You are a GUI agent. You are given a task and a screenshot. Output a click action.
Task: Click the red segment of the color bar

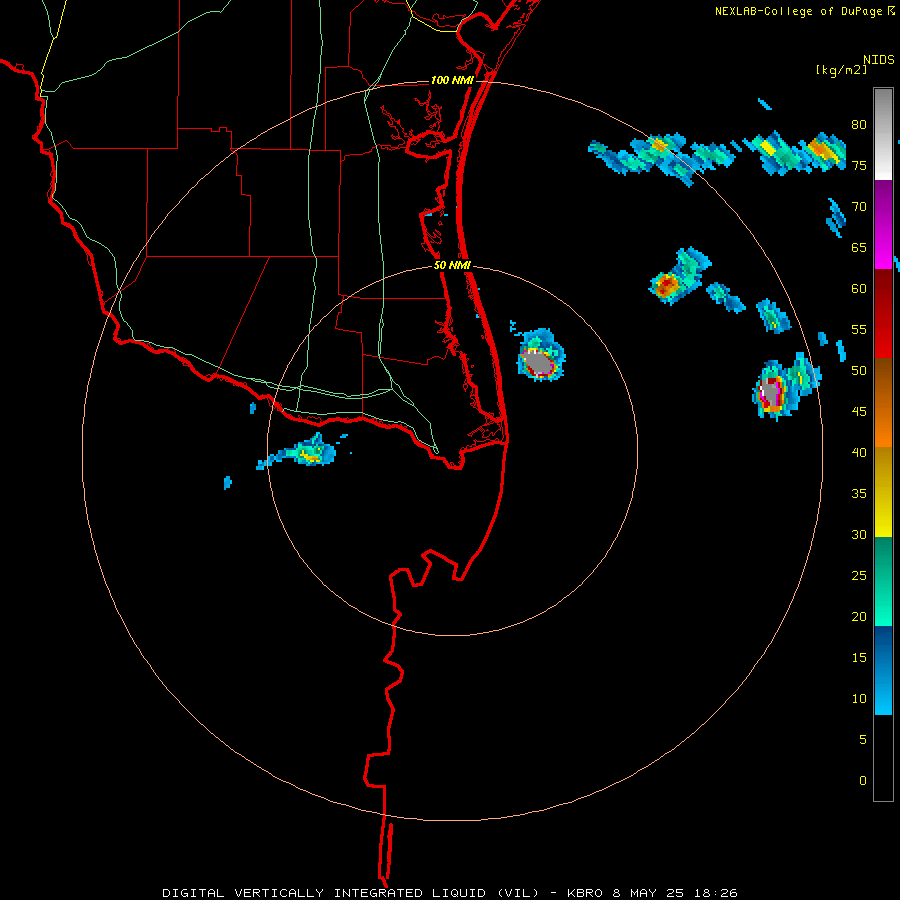[883, 313]
